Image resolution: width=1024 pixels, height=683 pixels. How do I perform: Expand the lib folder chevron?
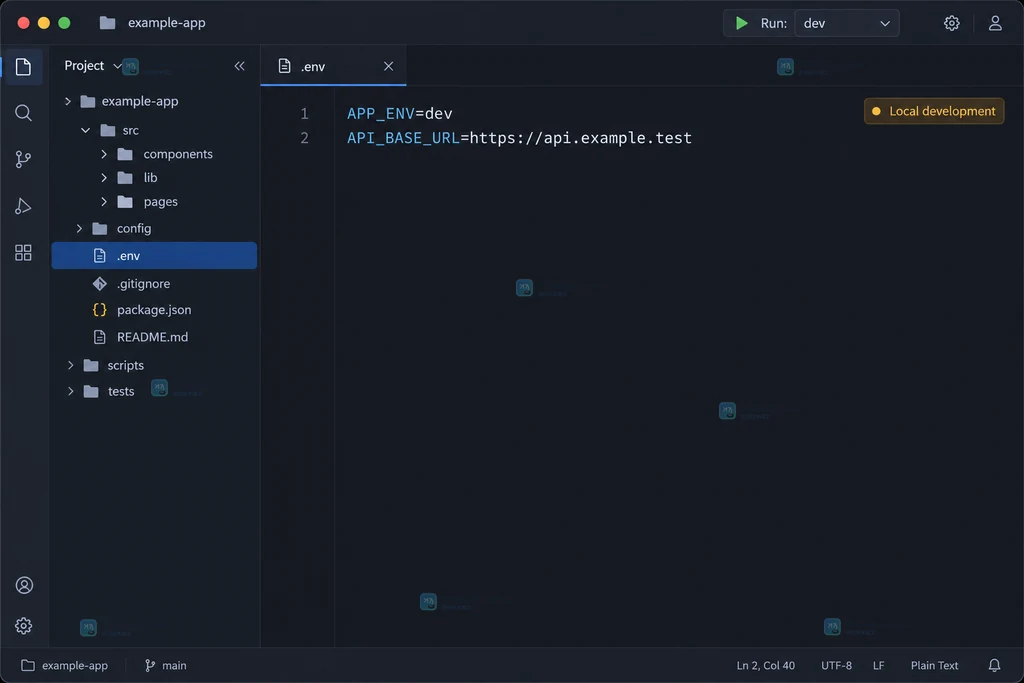104,178
